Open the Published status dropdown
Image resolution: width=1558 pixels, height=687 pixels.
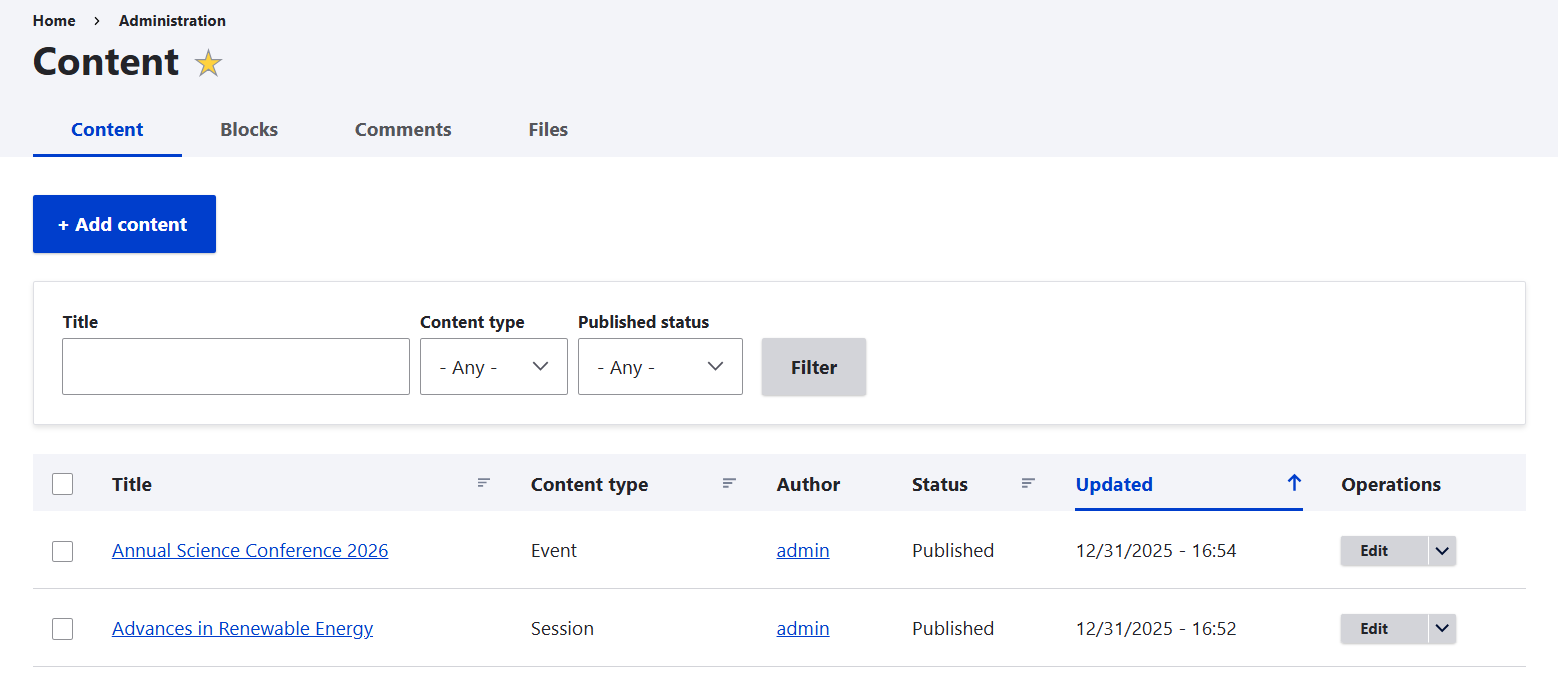click(660, 367)
